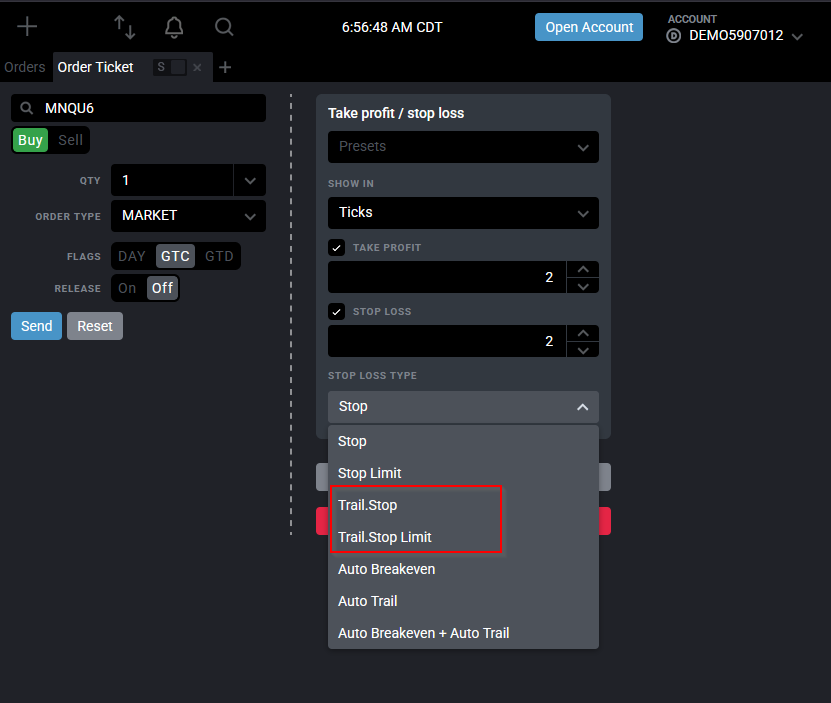The height and width of the screenshot is (703, 831).
Task: Open the Presets dropdown
Action: [463, 147]
